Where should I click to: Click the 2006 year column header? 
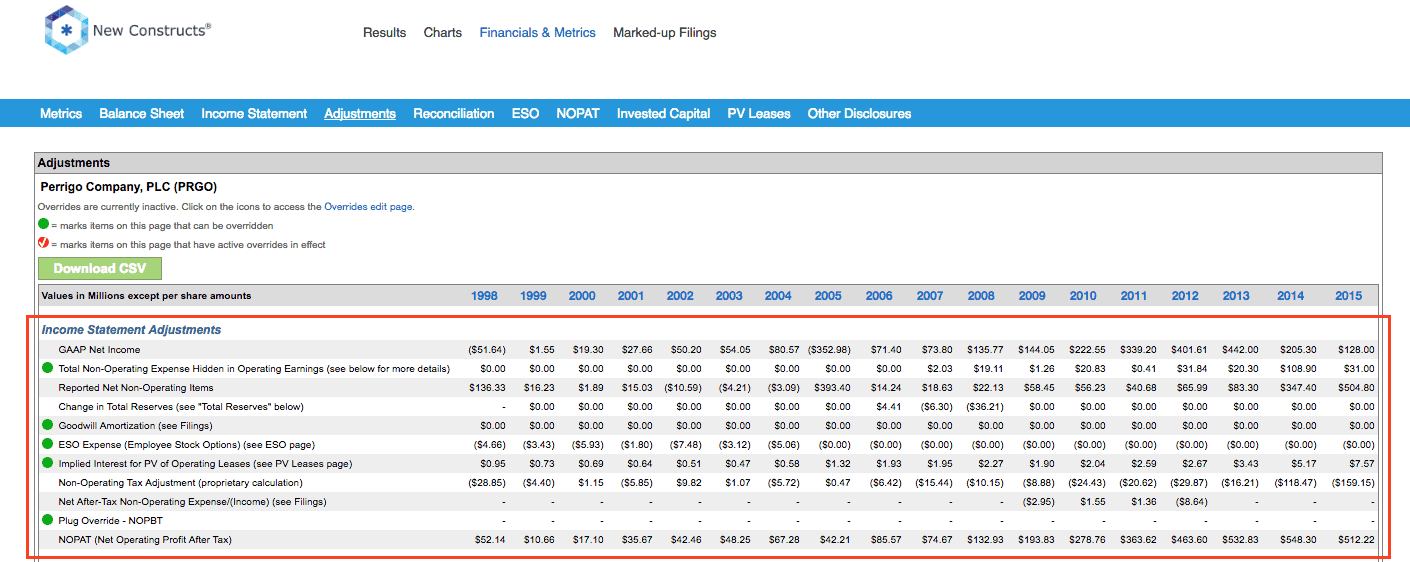click(x=879, y=296)
